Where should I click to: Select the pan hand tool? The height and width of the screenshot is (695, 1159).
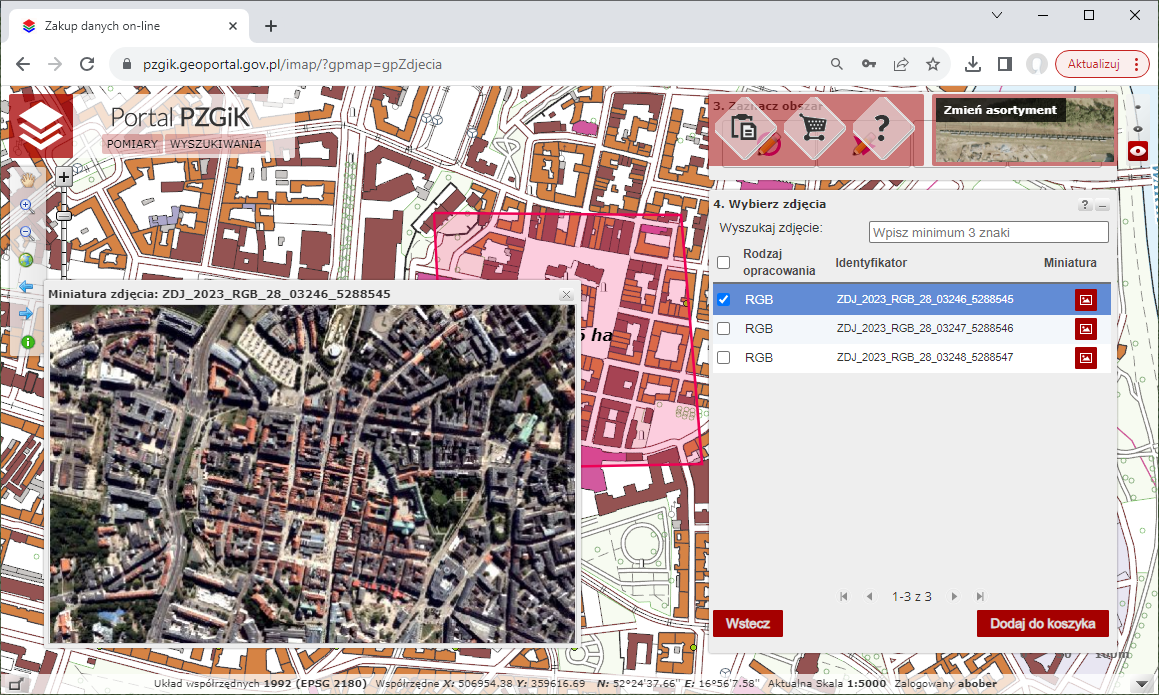[27, 179]
